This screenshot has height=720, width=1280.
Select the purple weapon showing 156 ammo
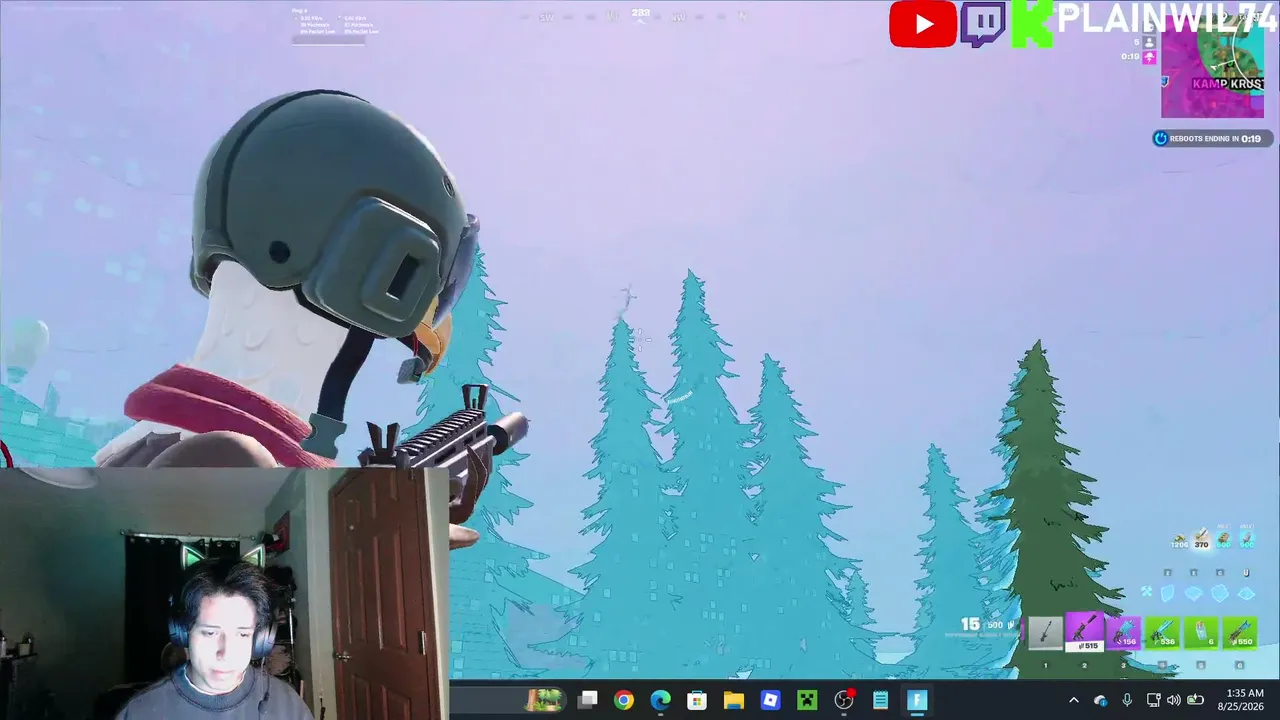pos(1123,632)
